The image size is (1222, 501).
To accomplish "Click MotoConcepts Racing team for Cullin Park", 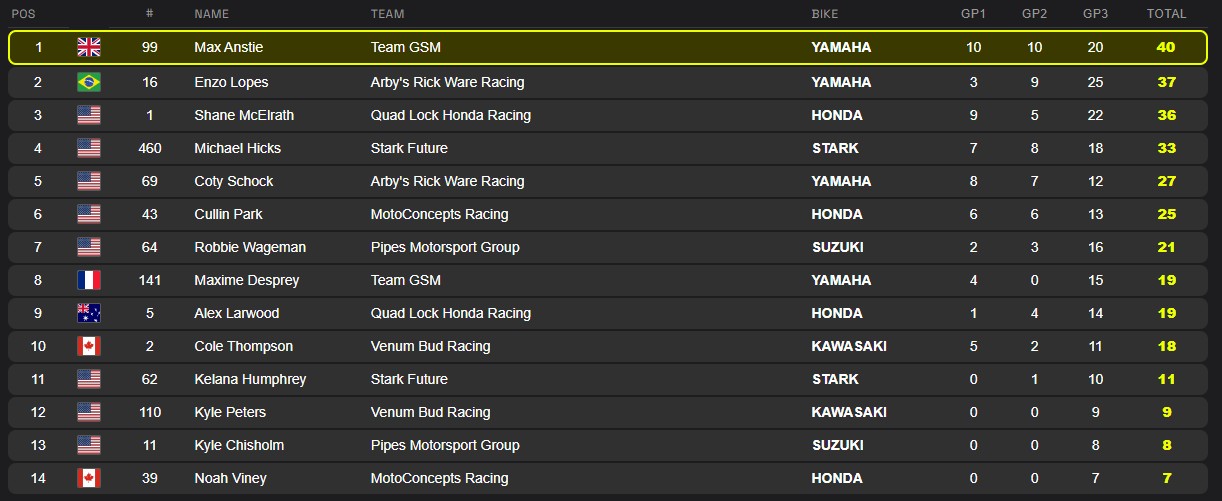I will click(x=439, y=214).
